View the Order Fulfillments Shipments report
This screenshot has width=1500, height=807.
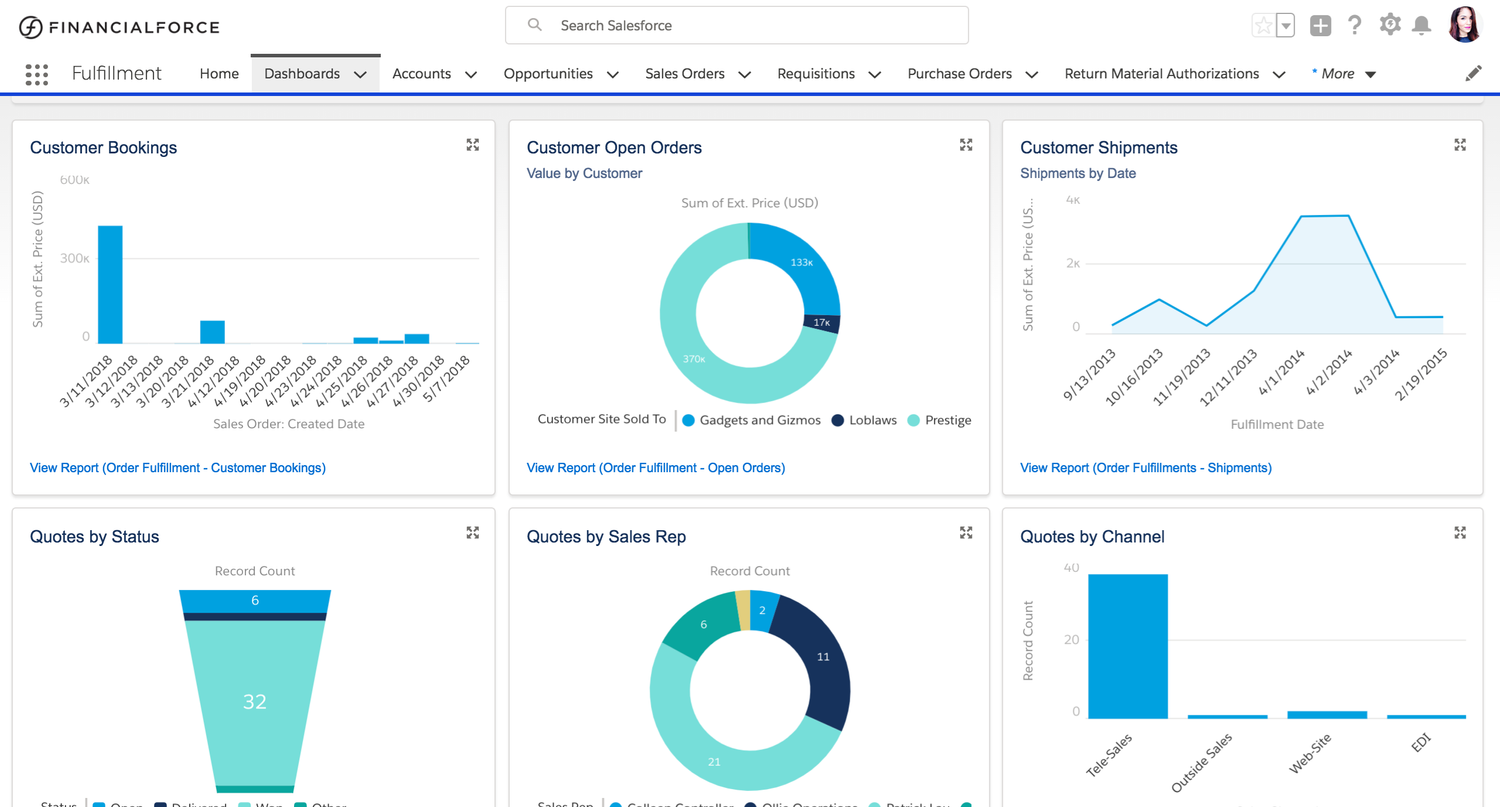[1145, 467]
